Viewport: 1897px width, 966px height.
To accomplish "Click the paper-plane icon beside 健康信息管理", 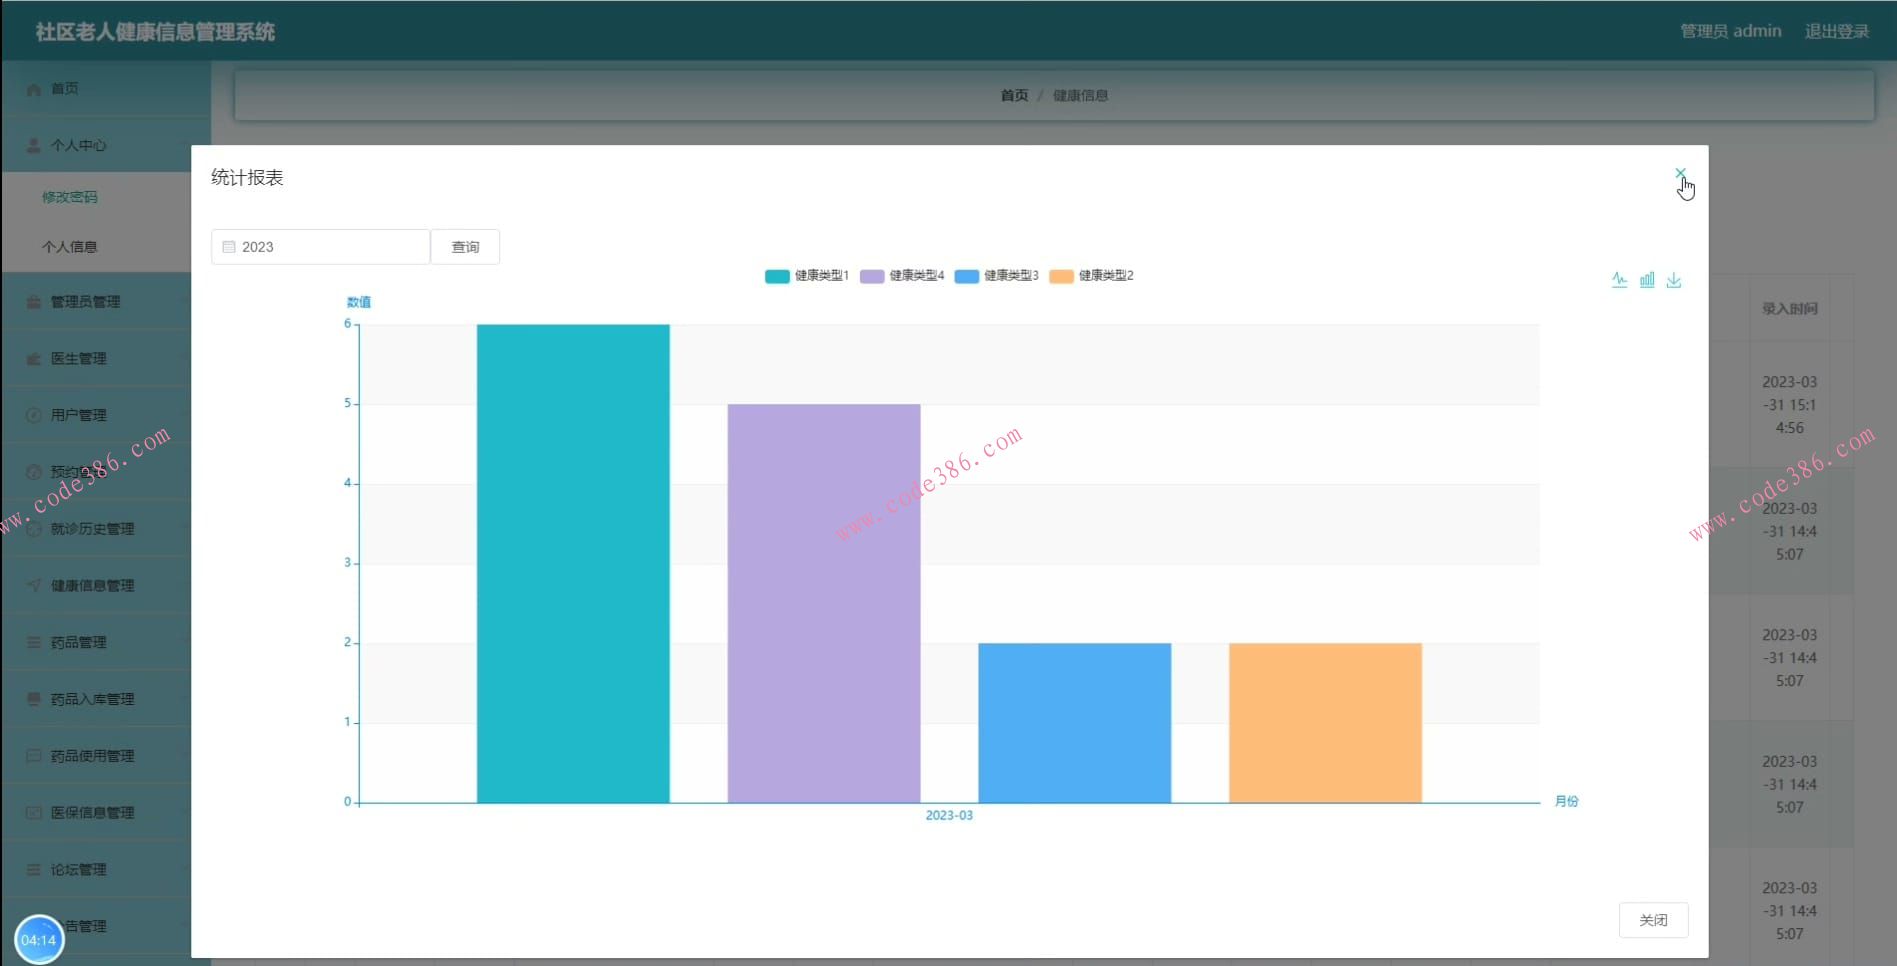I will [x=33, y=586].
